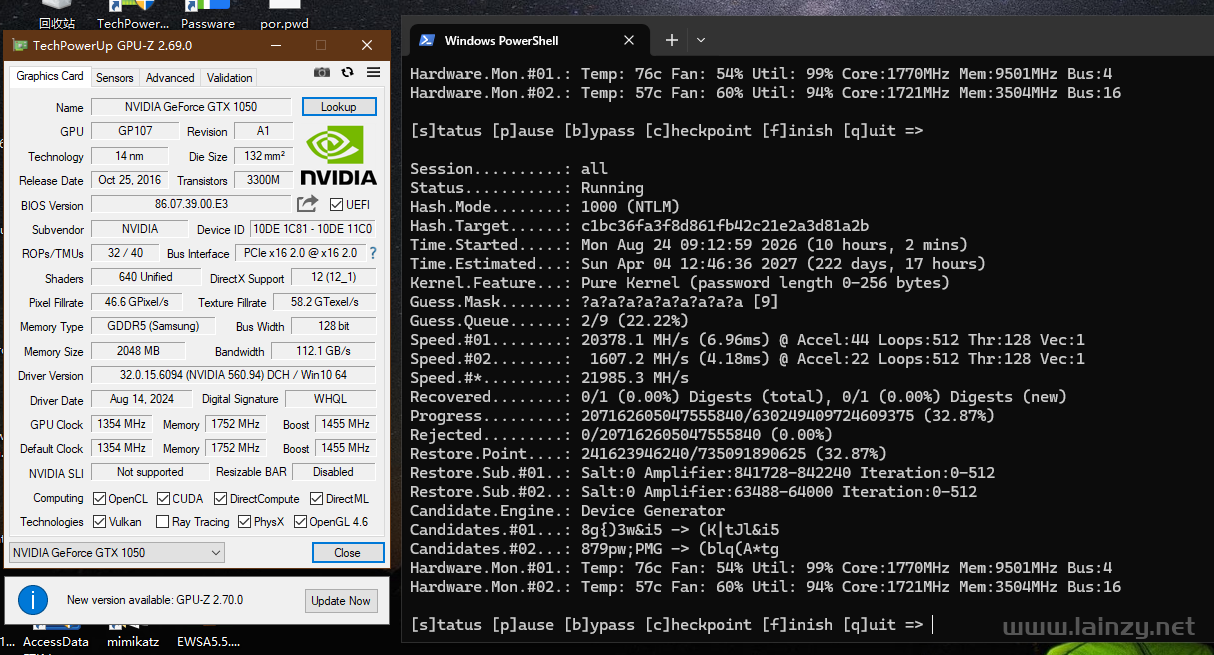Click the Time.Estimated line in PowerShell
This screenshot has width=1214, height=655.
coord(698,264)
